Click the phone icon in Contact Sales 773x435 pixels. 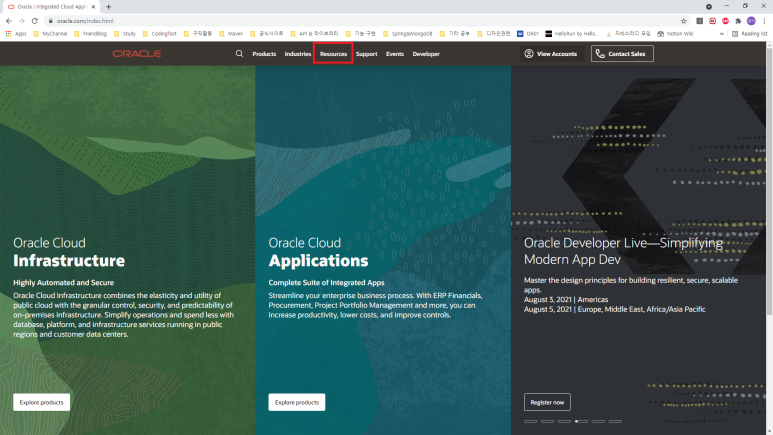(x=600, y=54)
